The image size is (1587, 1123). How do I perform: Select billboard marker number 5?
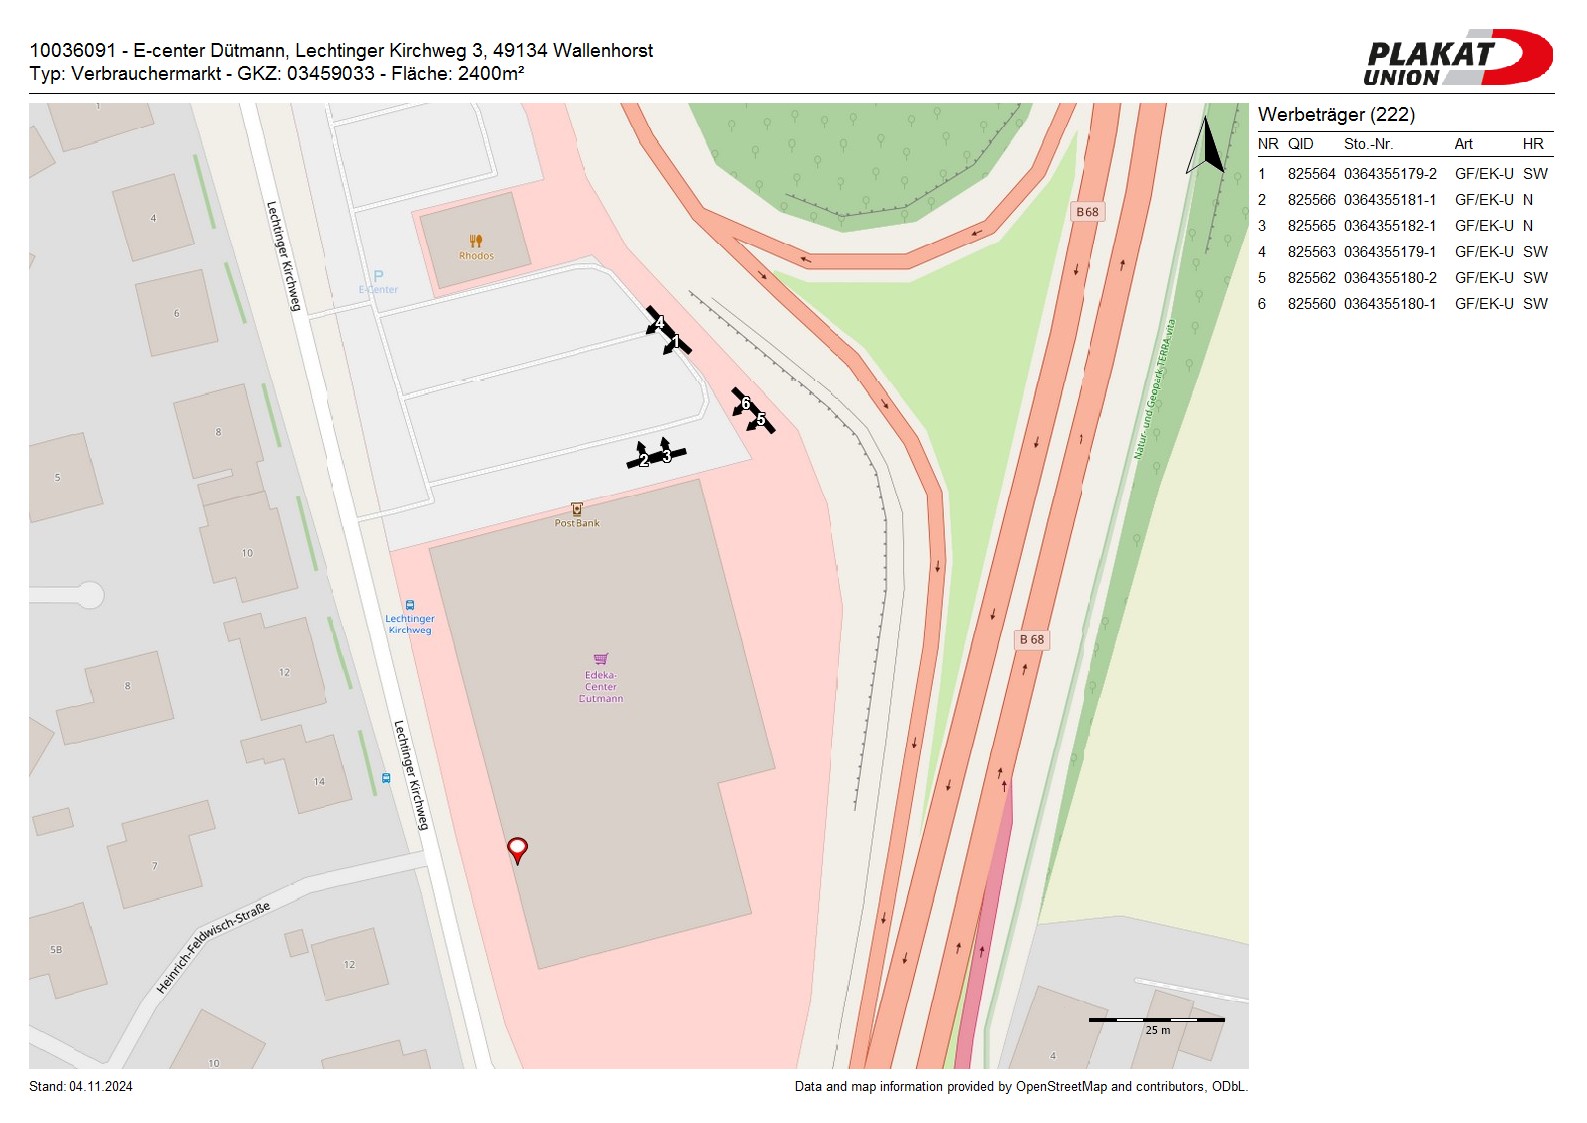(x=761, y=420)
